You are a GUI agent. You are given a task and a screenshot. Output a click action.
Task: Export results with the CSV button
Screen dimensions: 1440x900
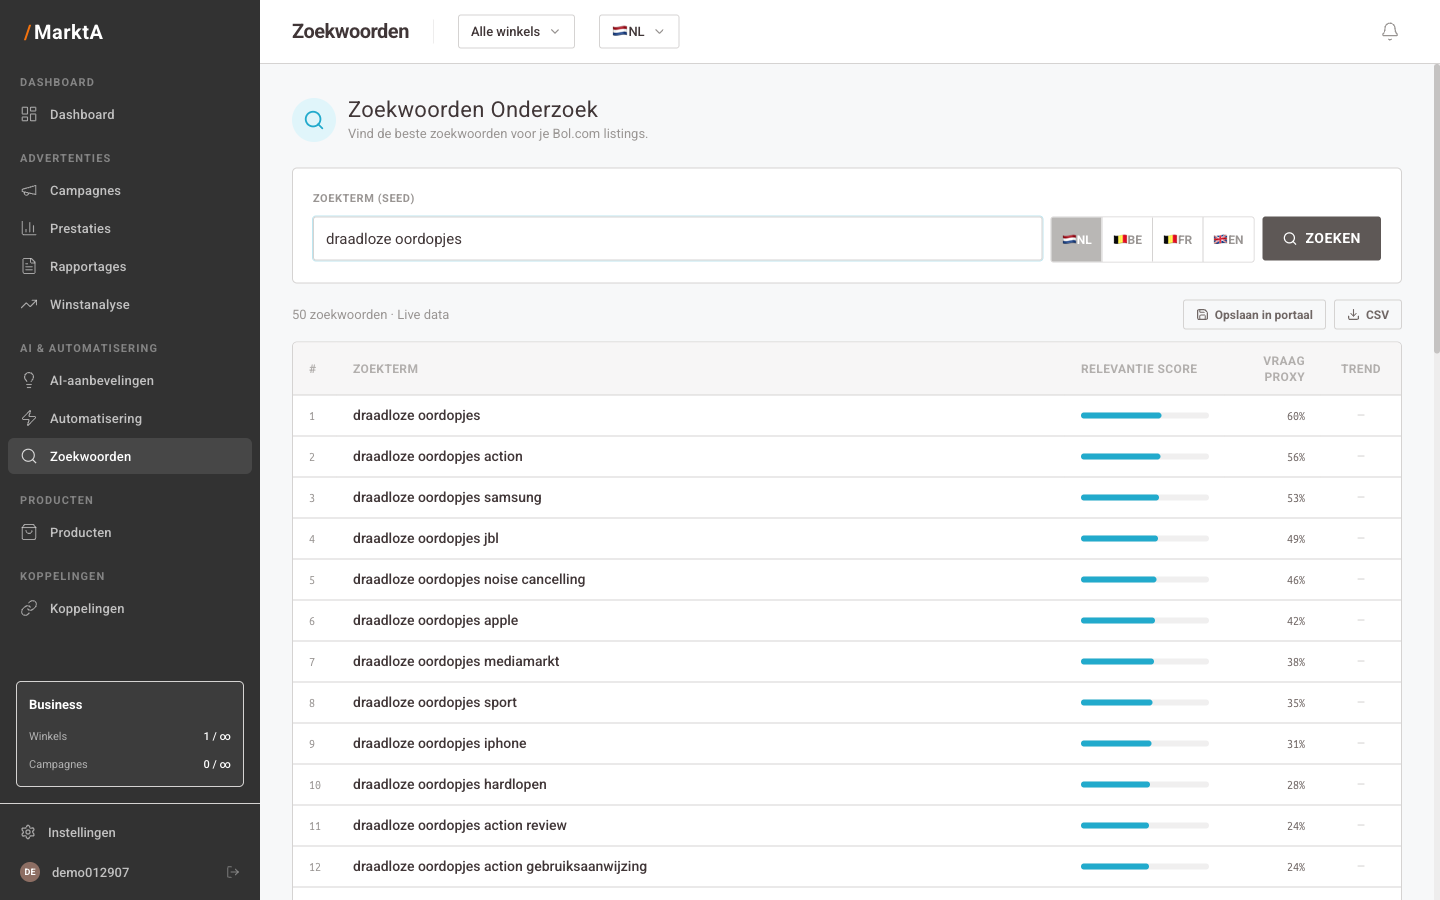[1367, 314]
